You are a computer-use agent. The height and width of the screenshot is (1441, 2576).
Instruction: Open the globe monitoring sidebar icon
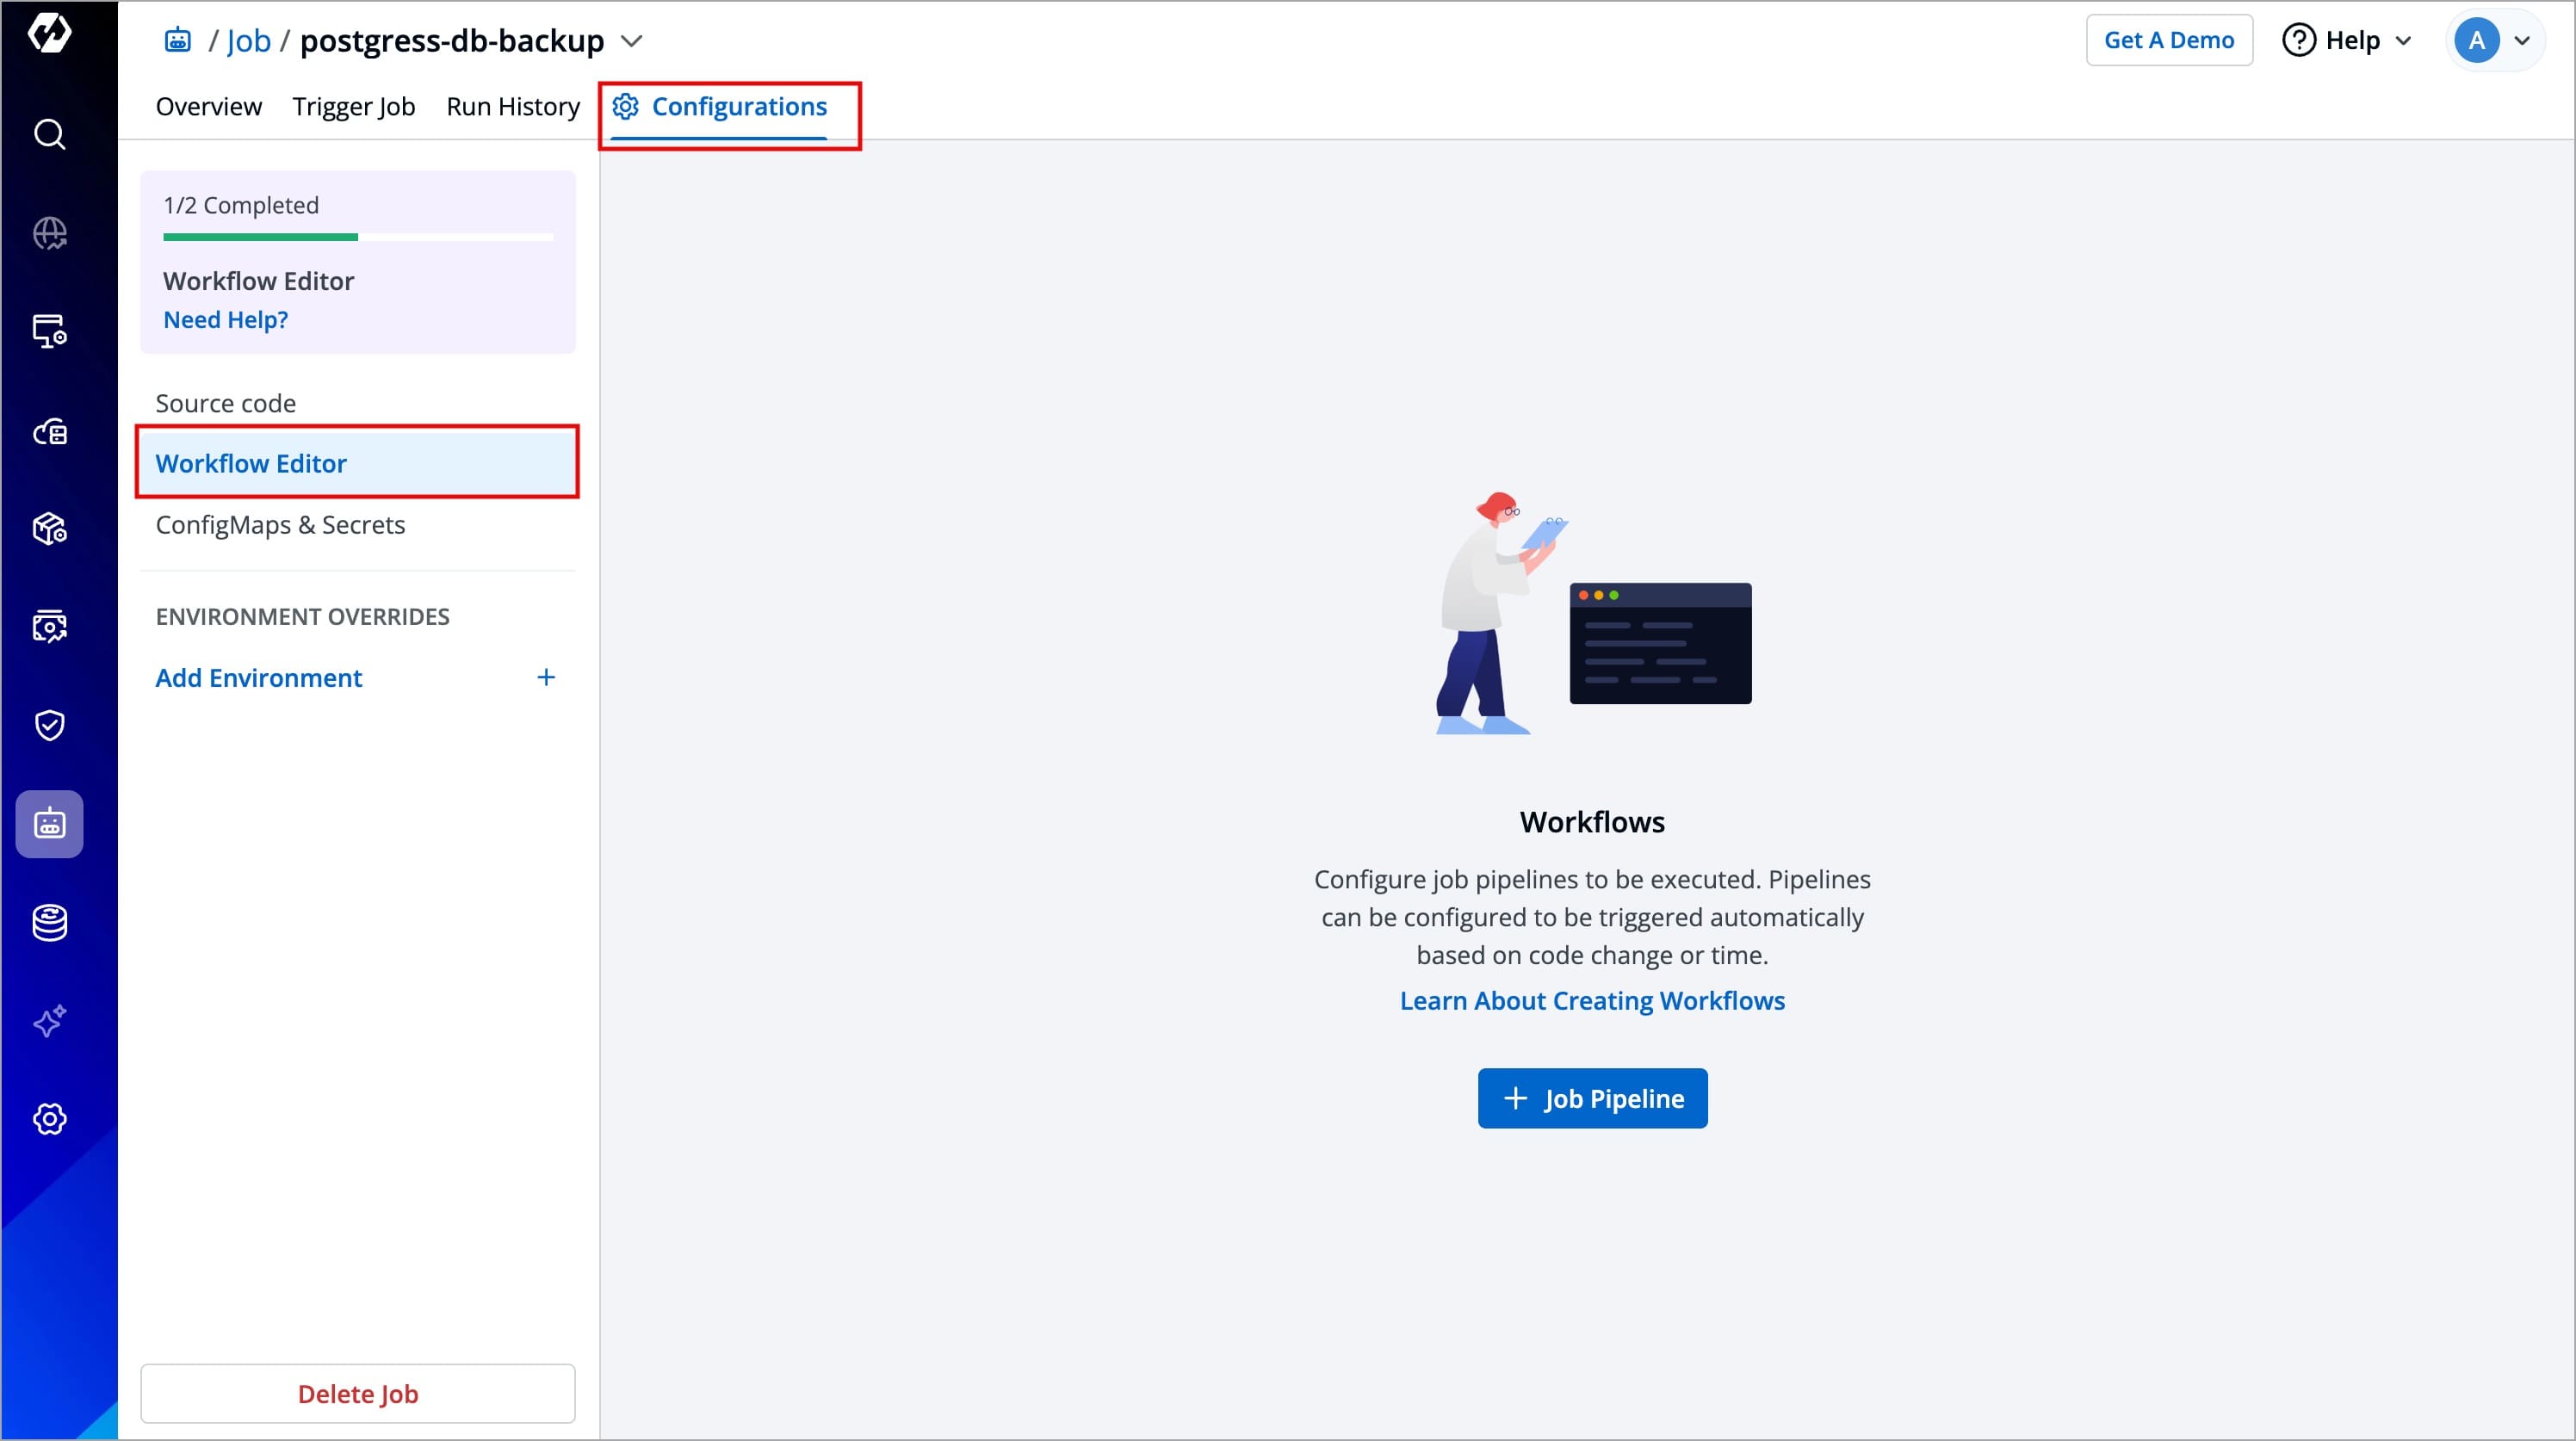coord(49,233)
